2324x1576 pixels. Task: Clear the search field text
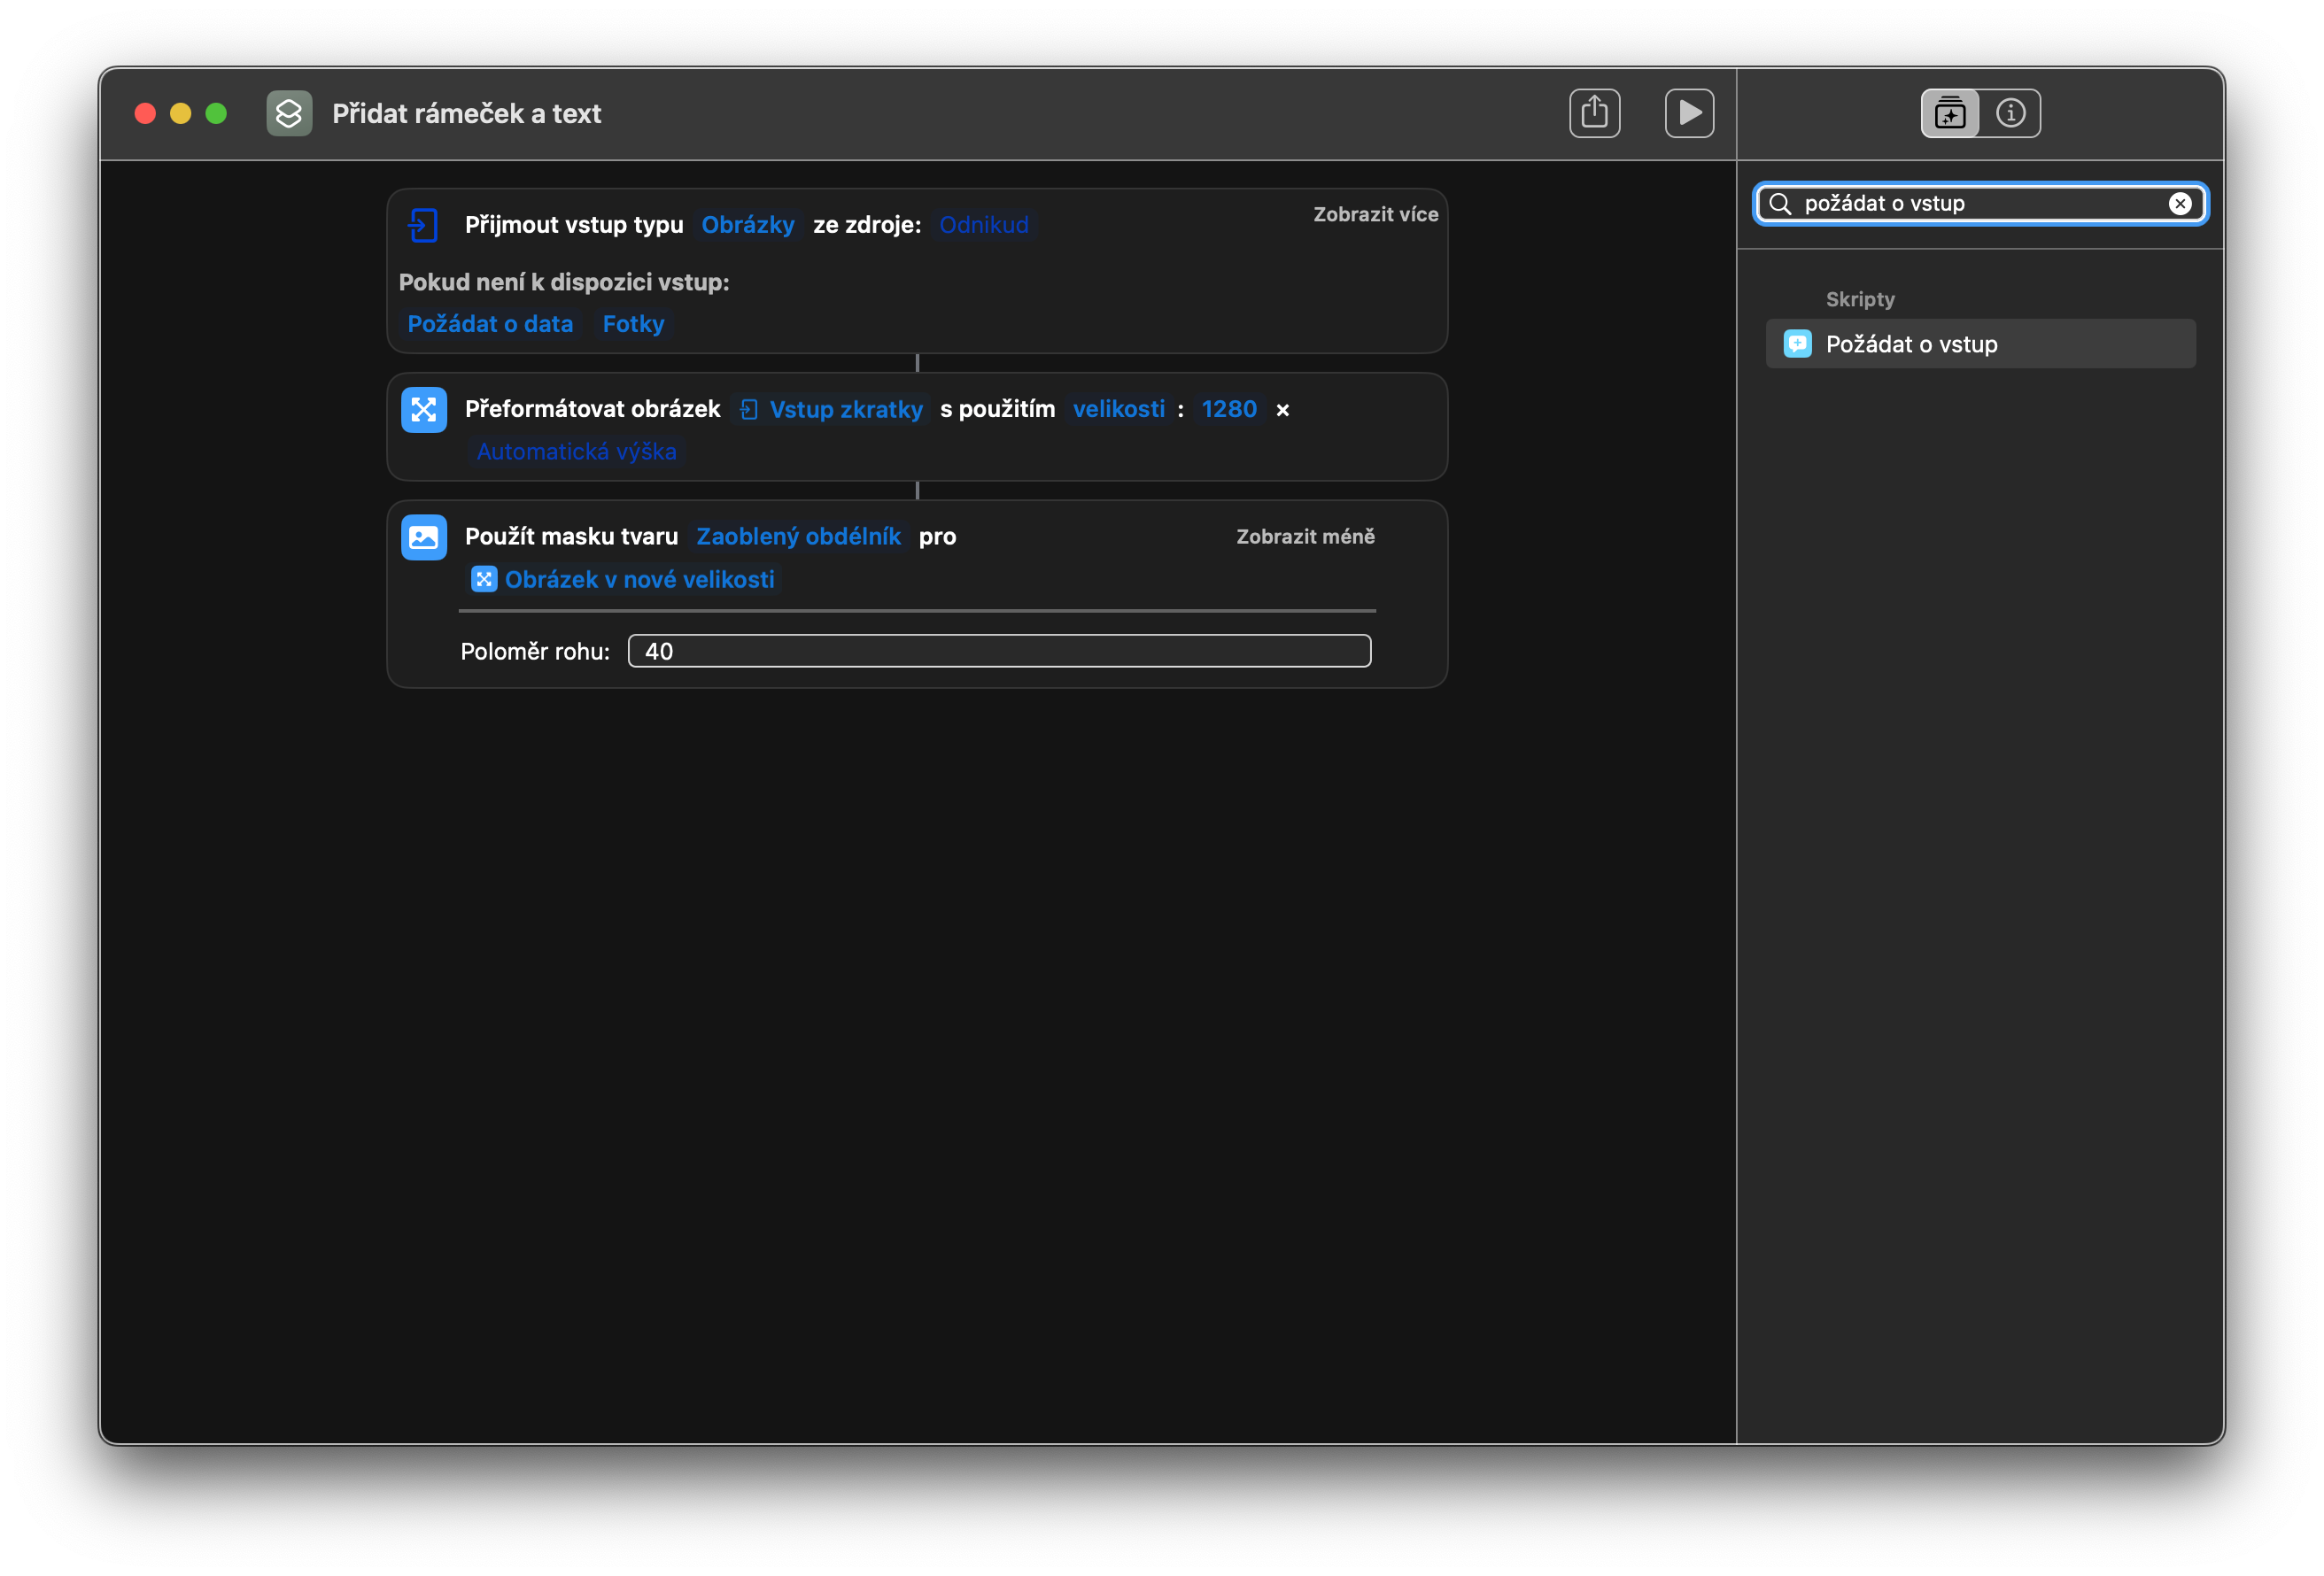pos(2180,204)
